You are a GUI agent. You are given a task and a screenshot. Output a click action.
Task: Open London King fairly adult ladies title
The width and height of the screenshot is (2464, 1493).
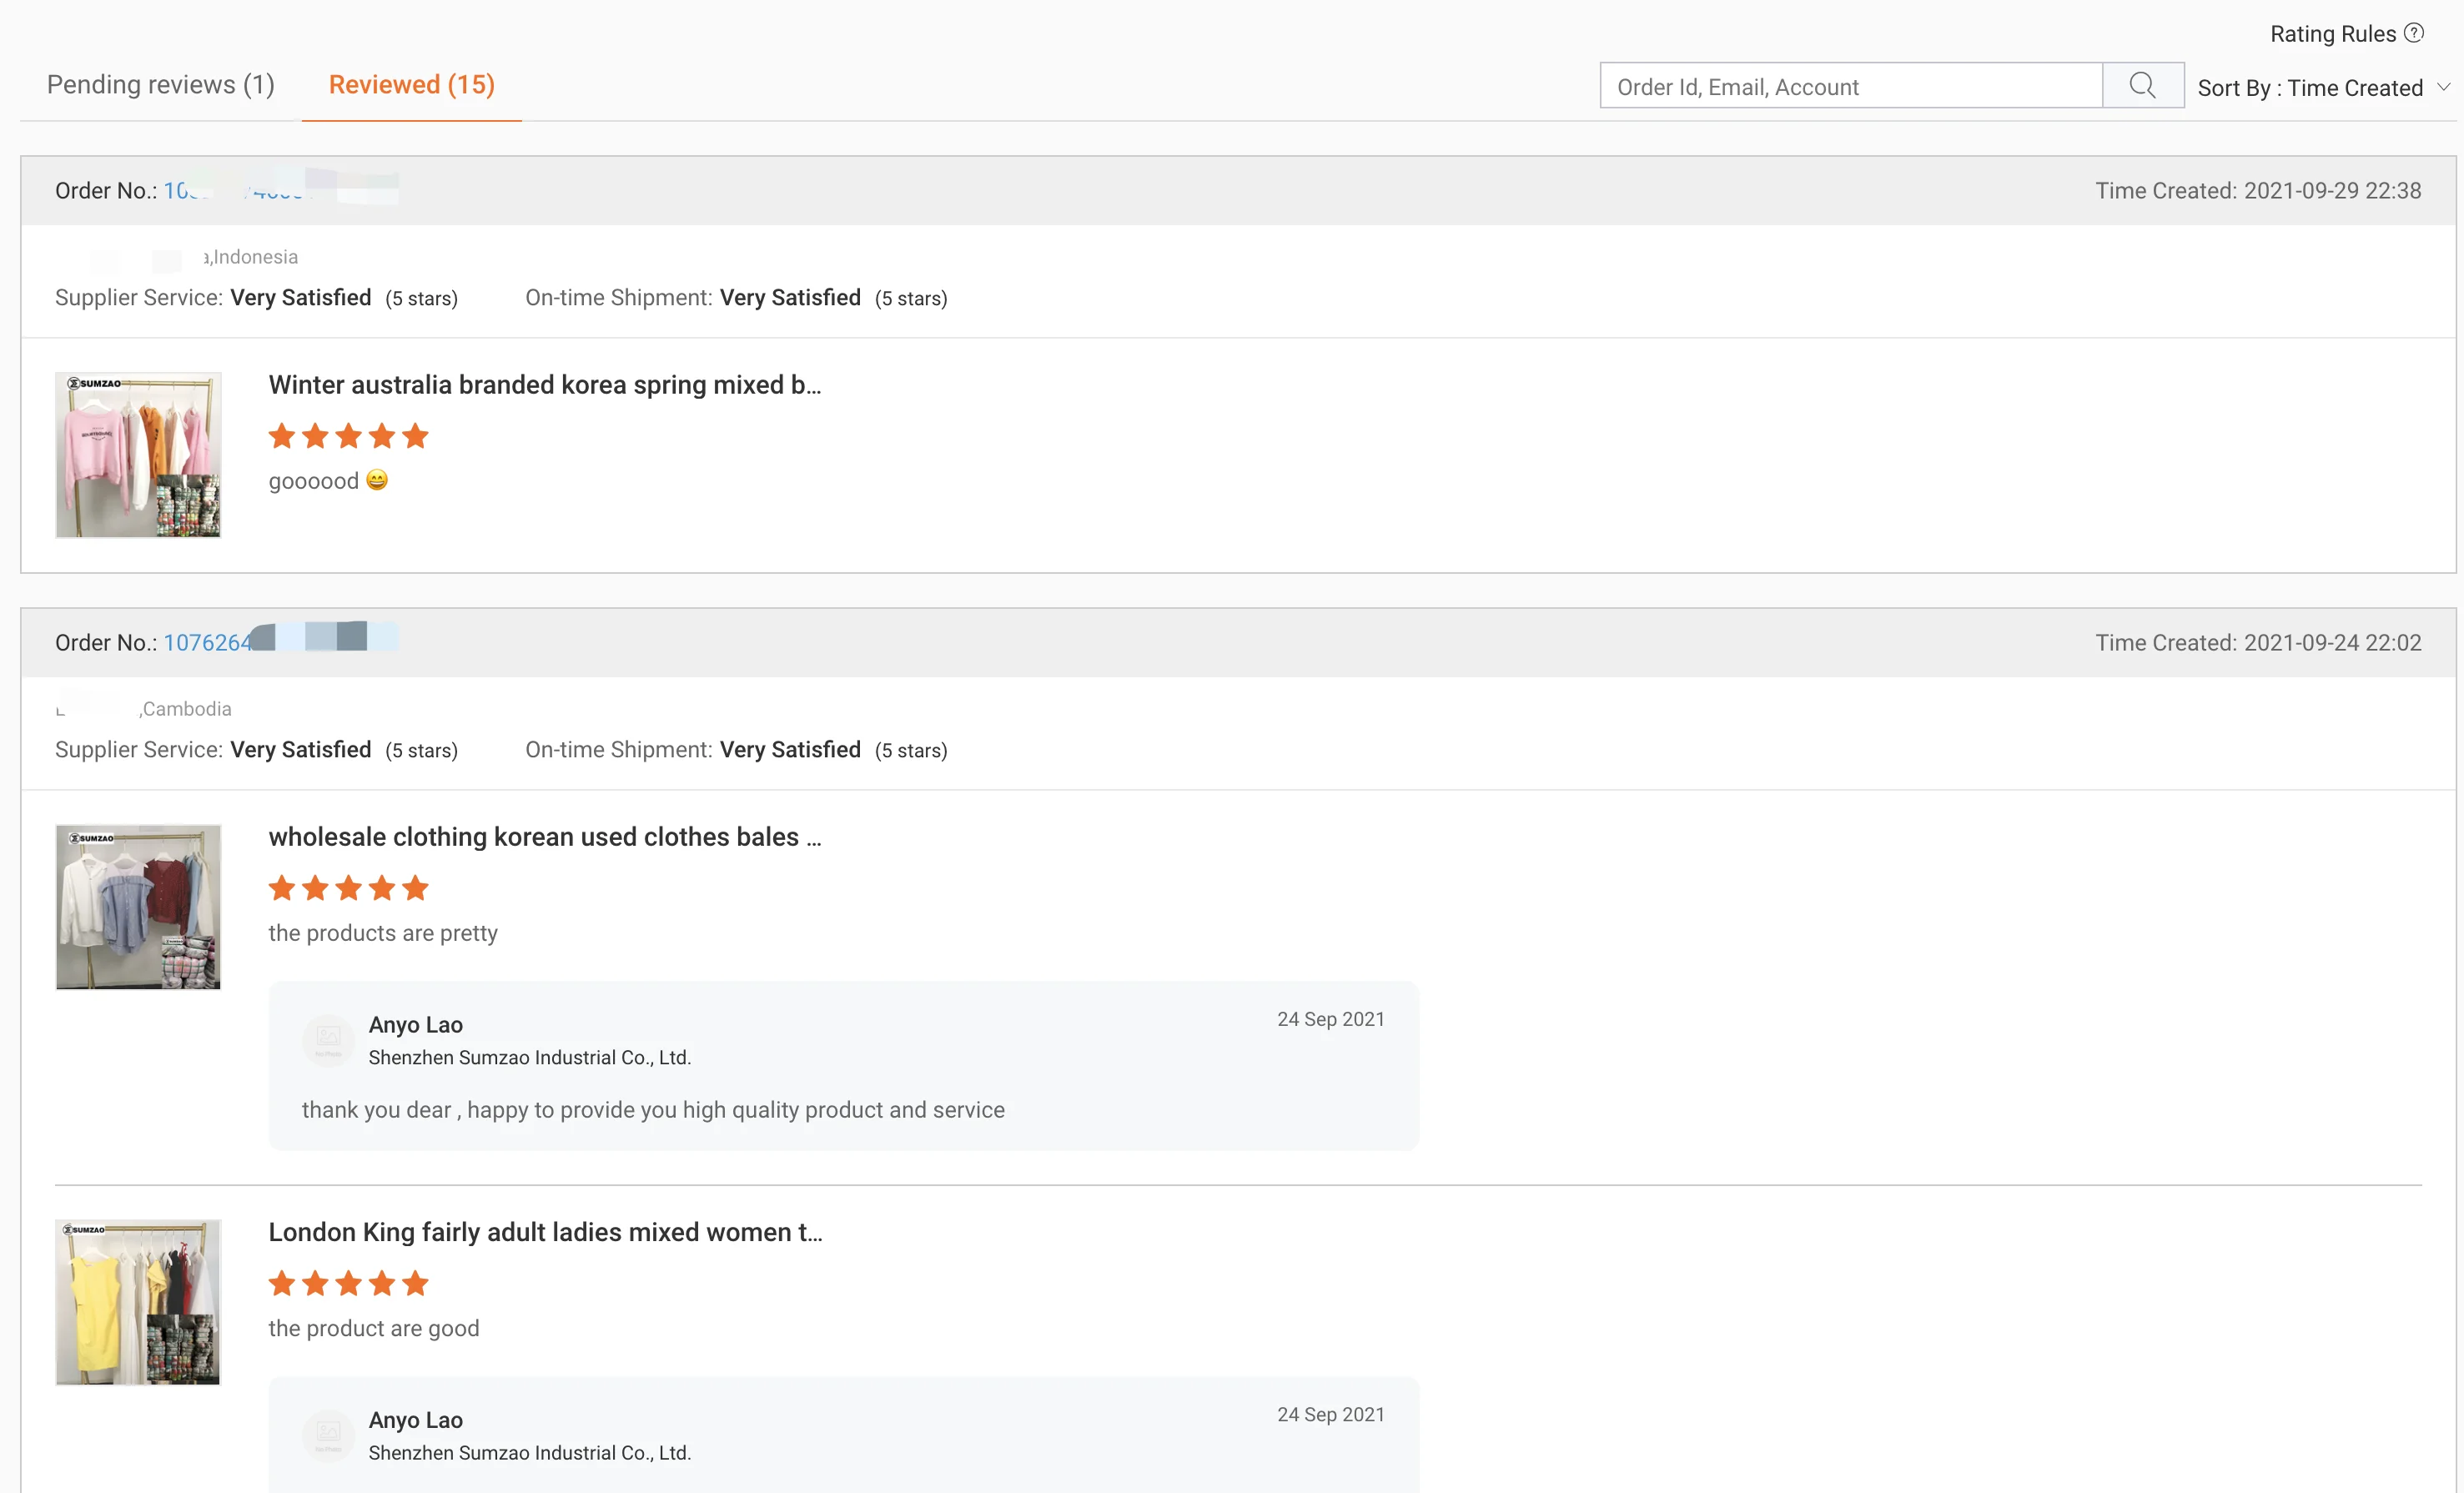point(545,1232)
